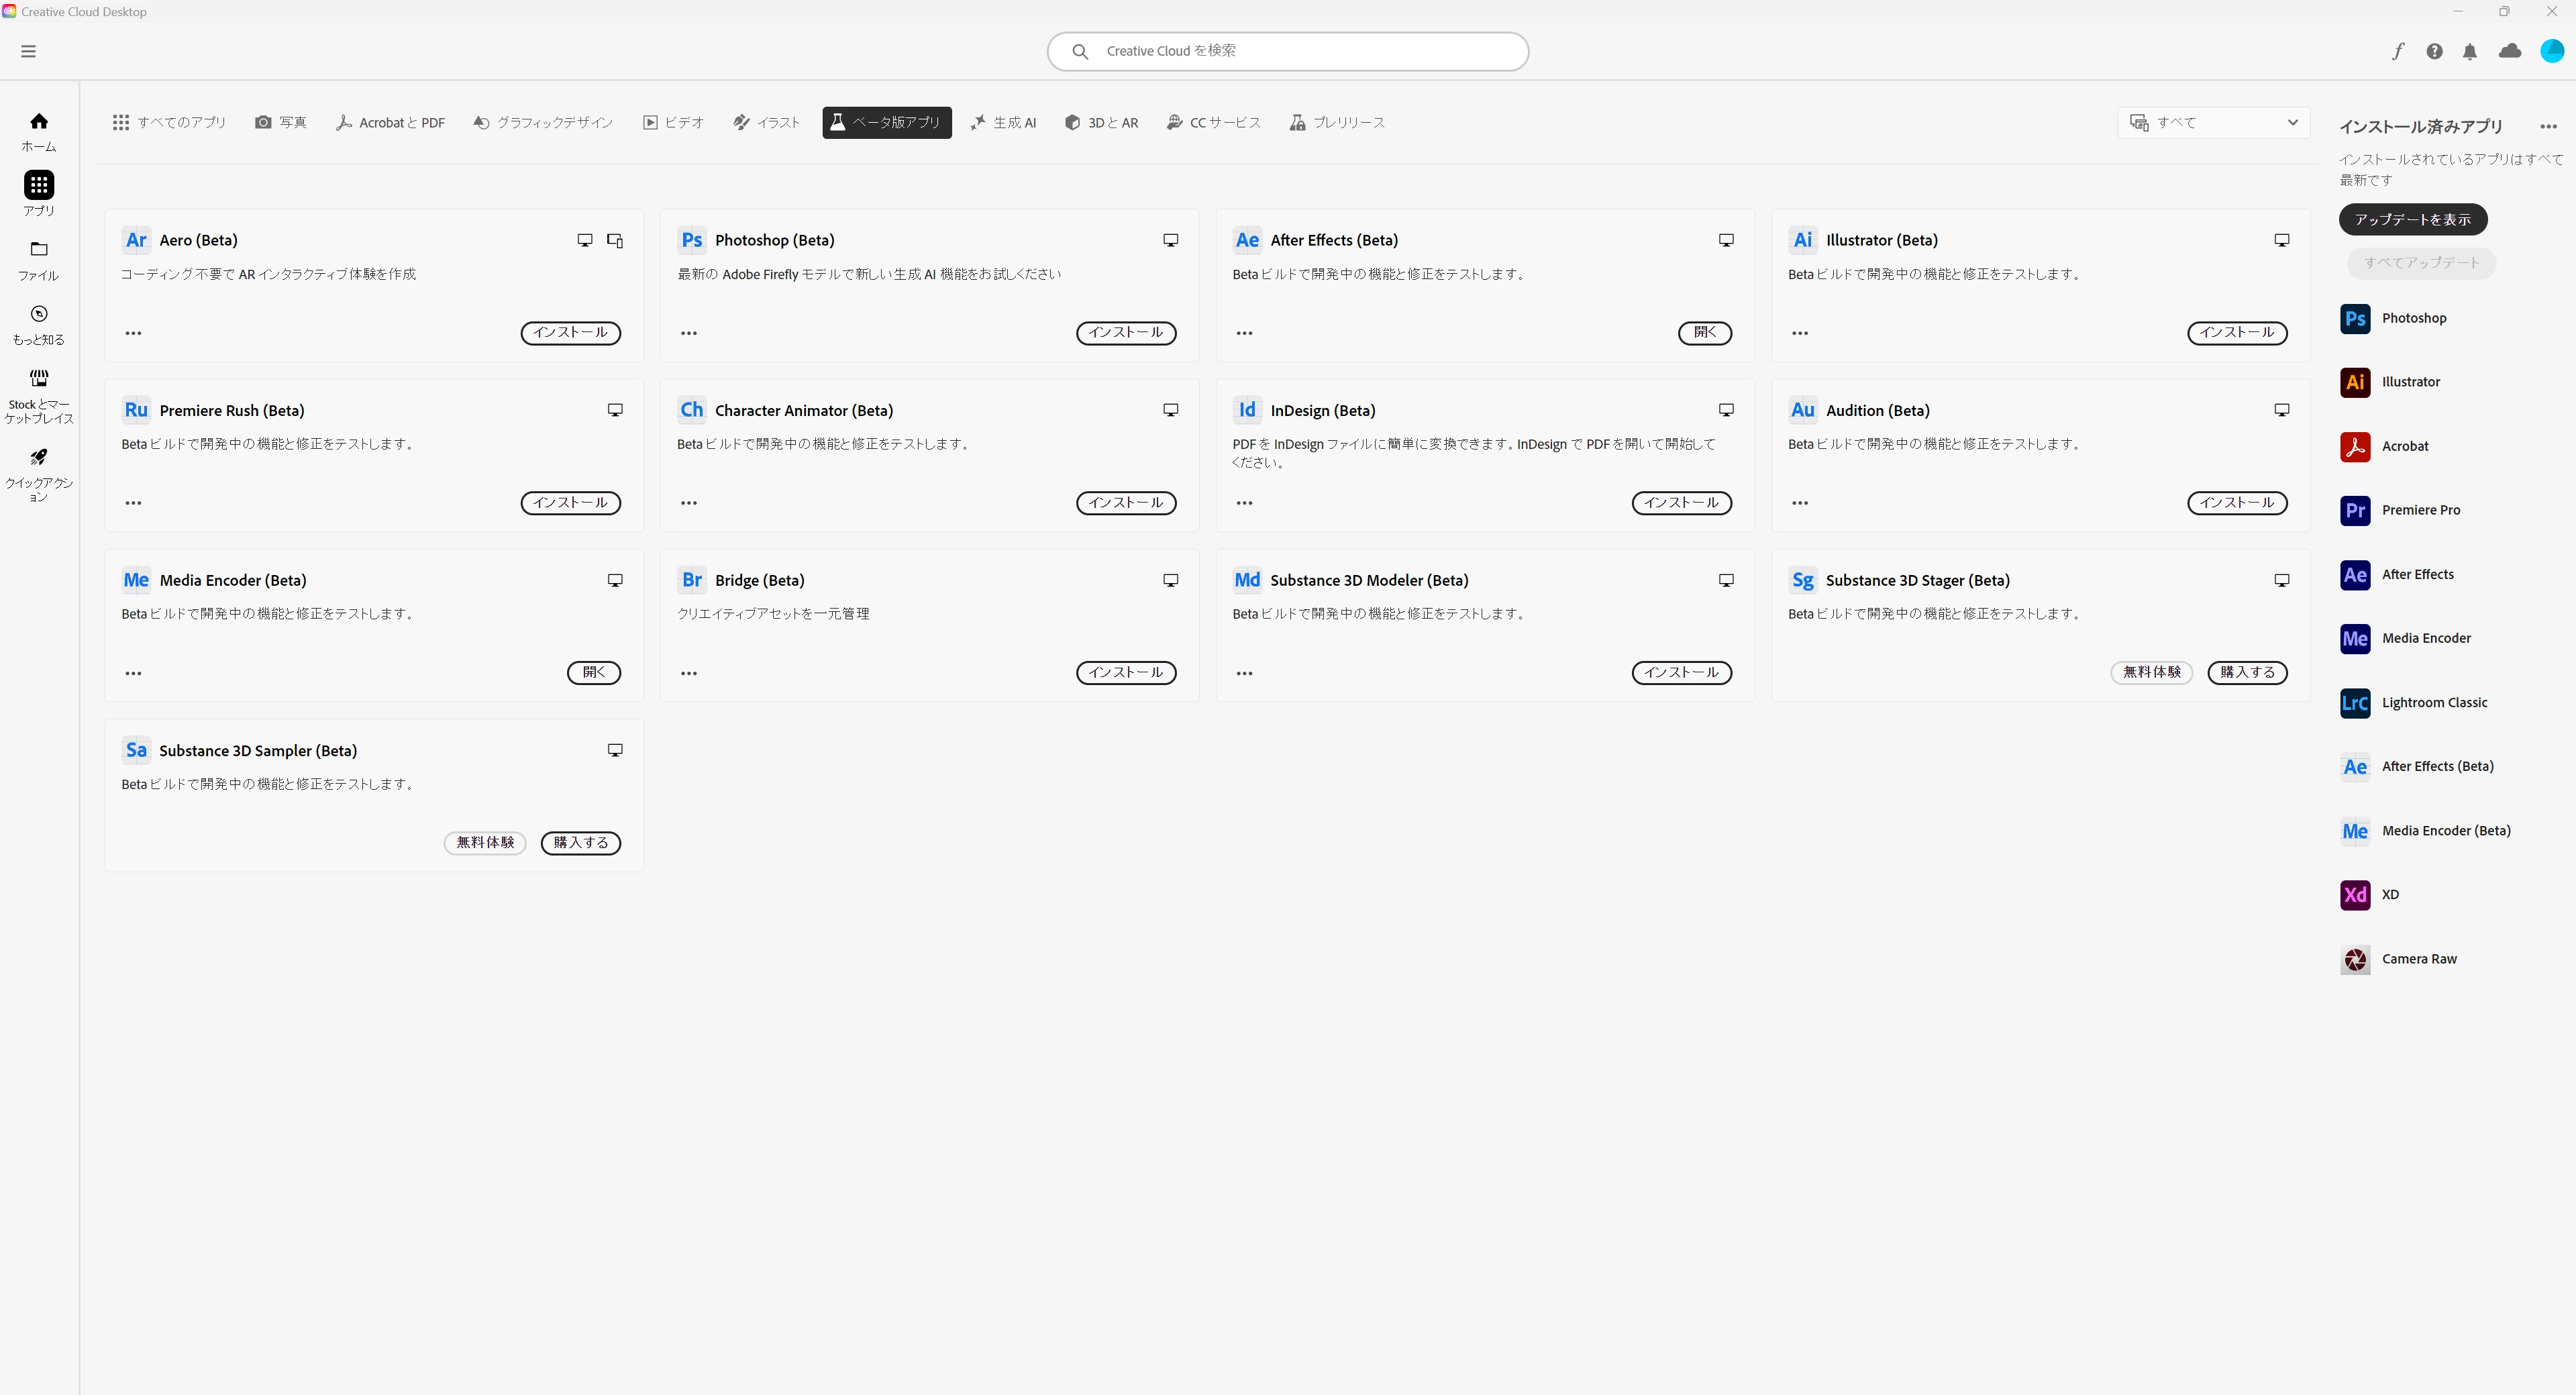Open cloud sync status icon
2576x1395 pixels.
tap(2510, 51)
